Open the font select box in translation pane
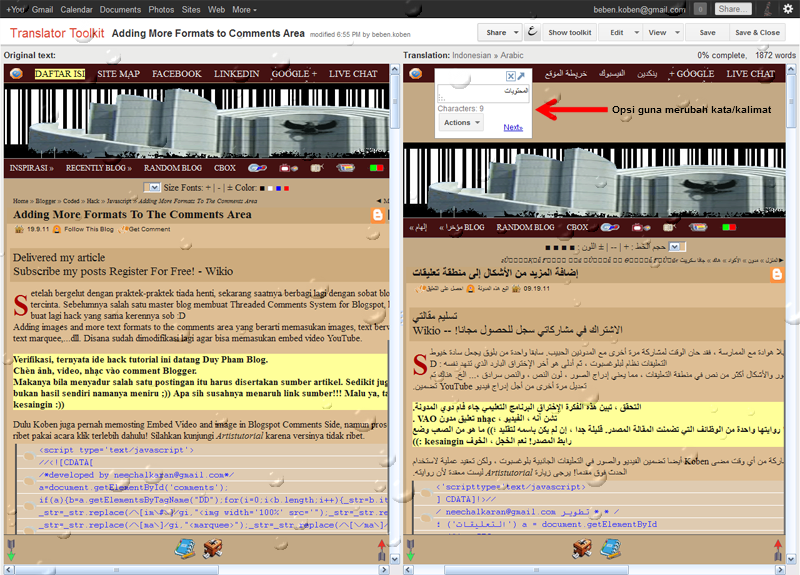Image resolution: width=800 pixels, height=575 pixels. (x=677, y=247)
